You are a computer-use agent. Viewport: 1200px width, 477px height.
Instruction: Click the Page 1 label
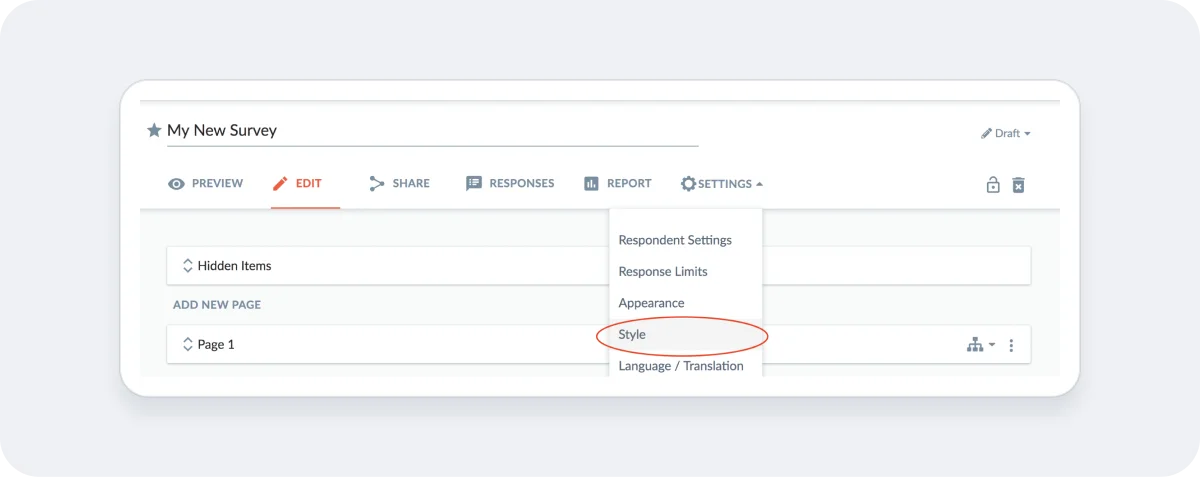pos(216,344)
